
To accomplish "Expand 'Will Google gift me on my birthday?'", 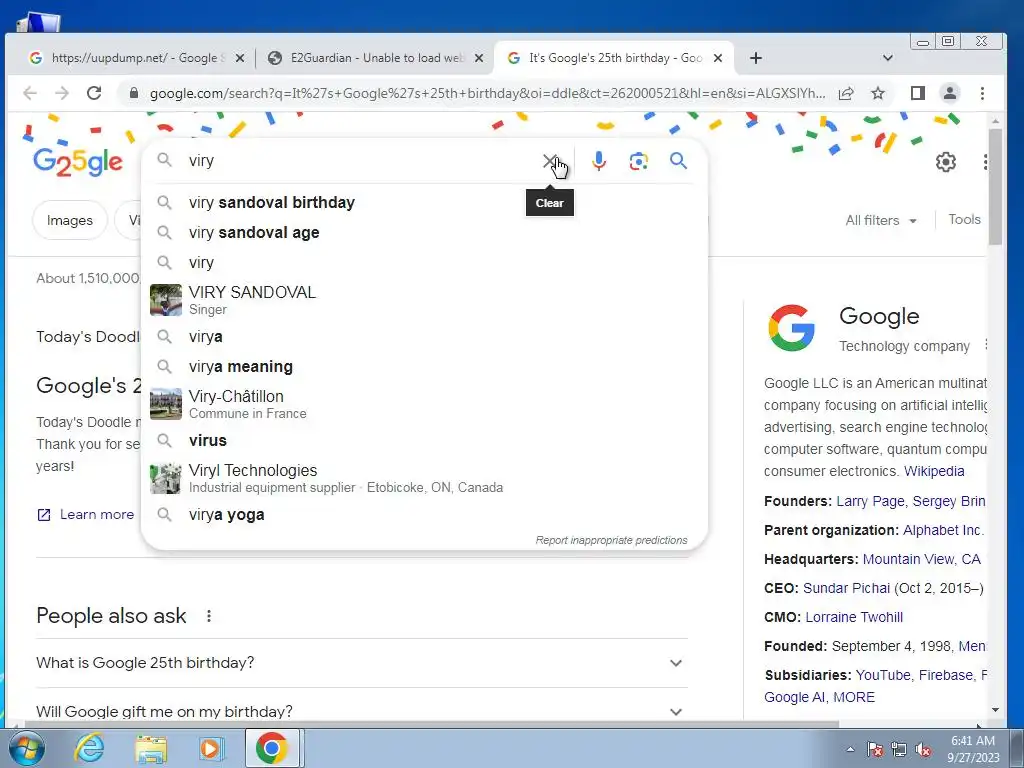I will (x=362, y=711).
